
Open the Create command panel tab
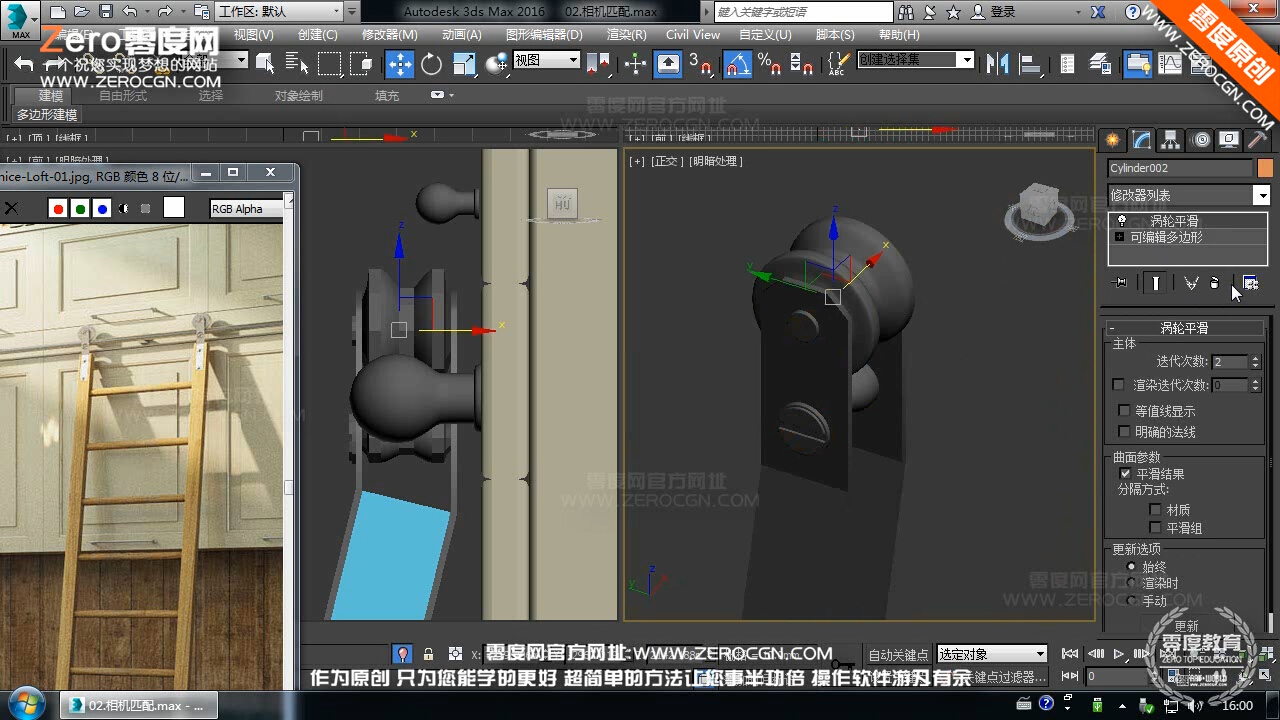tap(1112, 140)
